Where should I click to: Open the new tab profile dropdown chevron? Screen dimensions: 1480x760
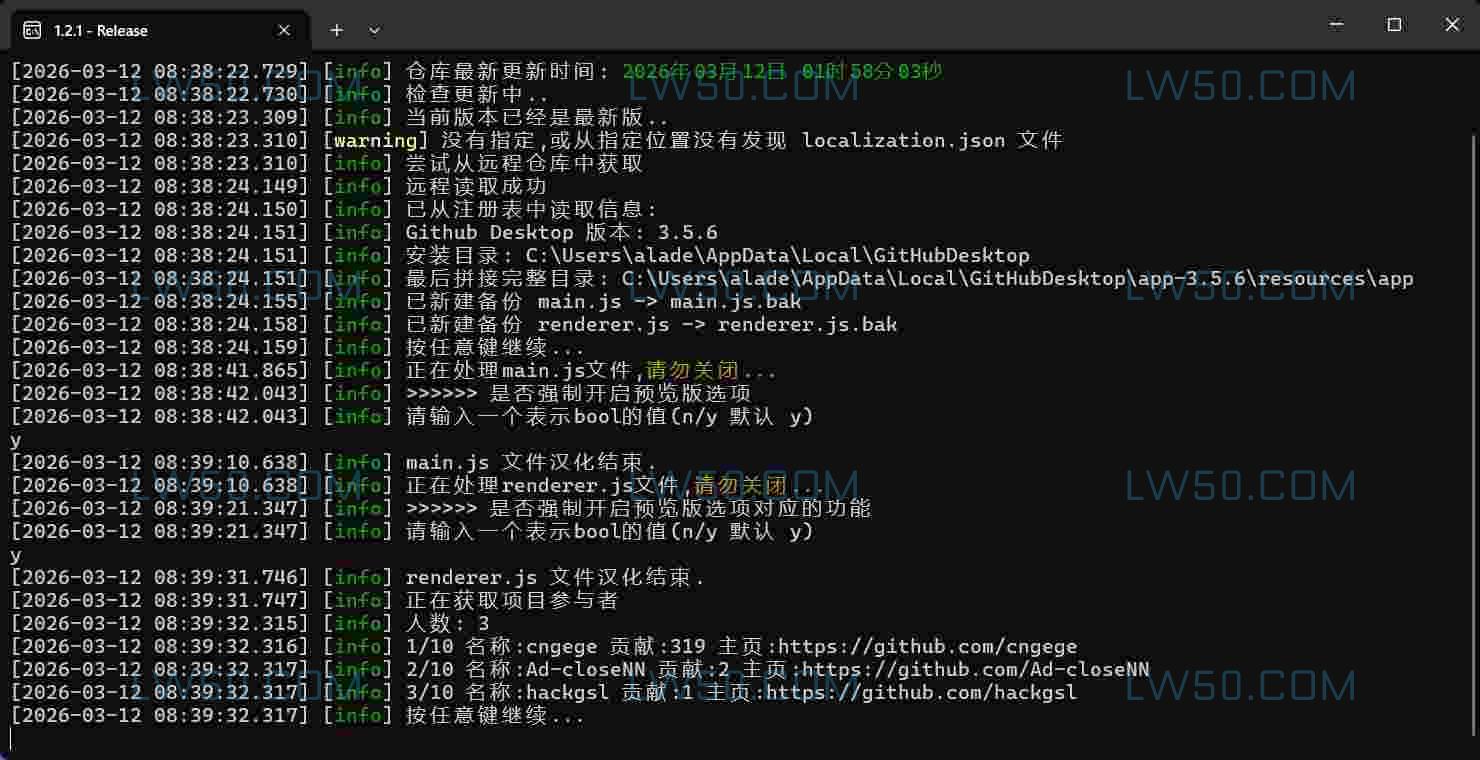373,31
